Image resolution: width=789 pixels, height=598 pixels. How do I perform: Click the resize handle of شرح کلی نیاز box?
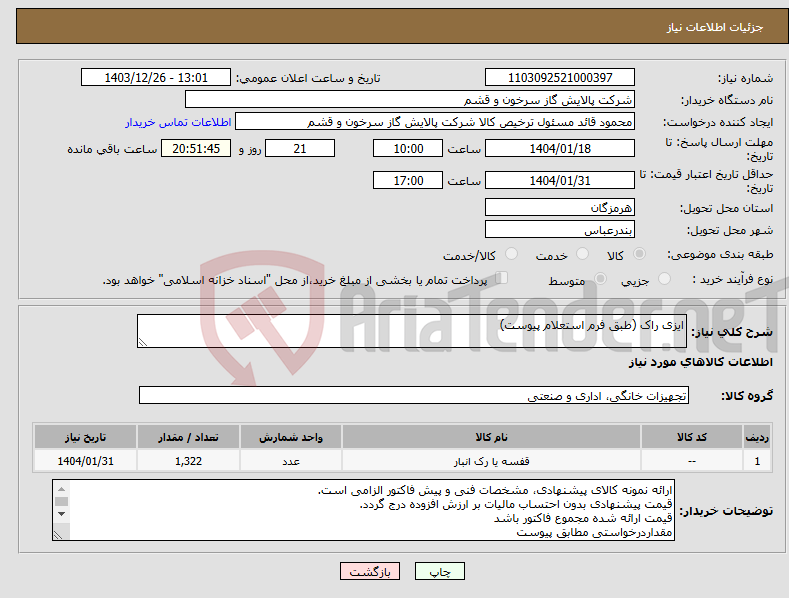(x=143, y=342)
